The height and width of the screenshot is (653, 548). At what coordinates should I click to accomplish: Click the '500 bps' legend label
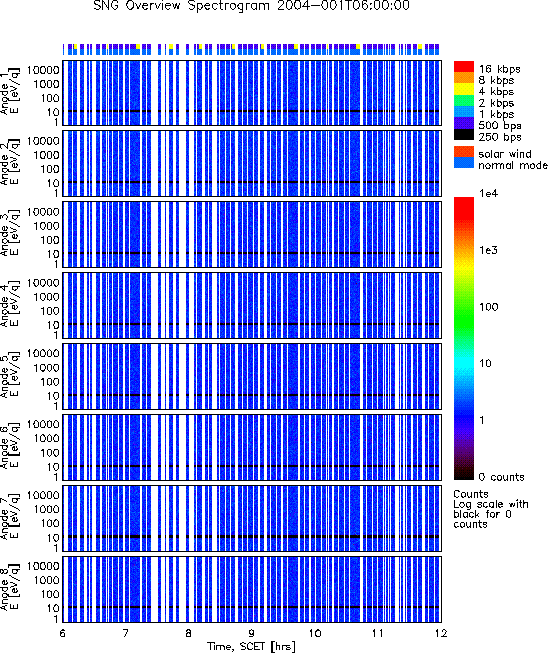pyautogui.click(x=500, y=125)
